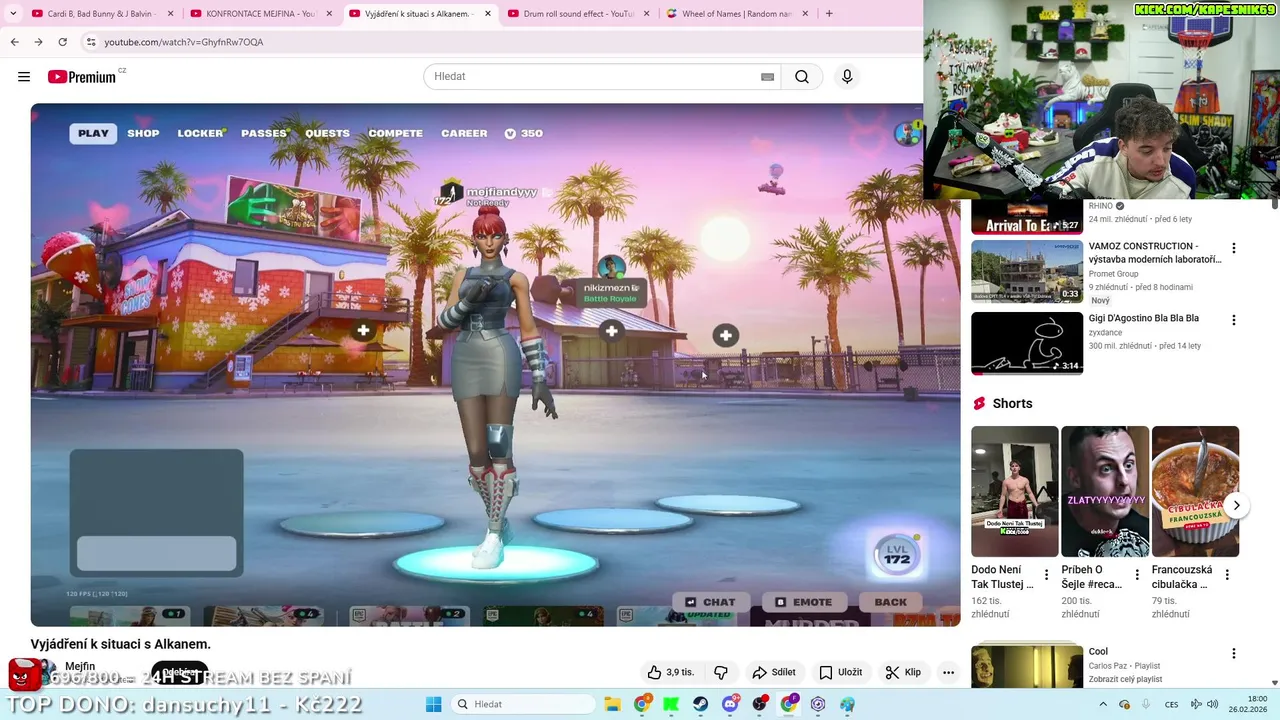Click the Klip clip button

coord(903,673)
